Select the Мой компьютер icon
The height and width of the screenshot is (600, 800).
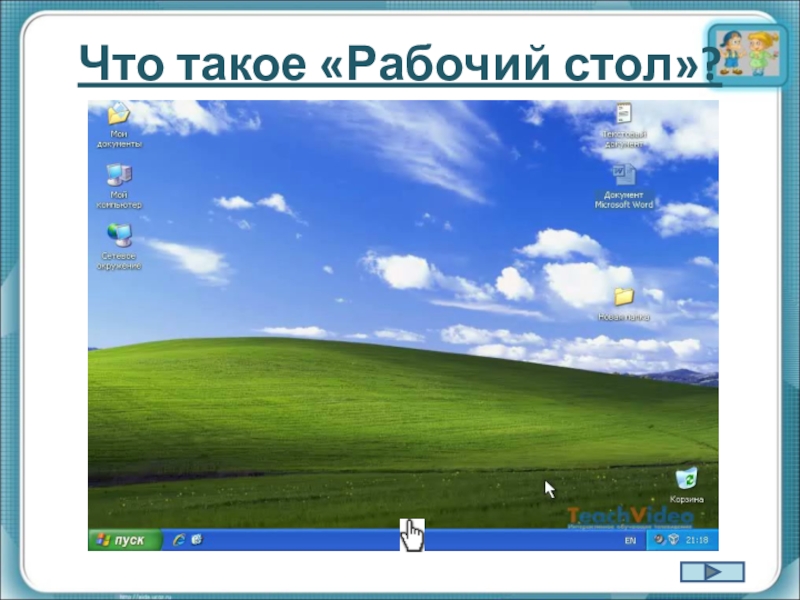[119, 186]
